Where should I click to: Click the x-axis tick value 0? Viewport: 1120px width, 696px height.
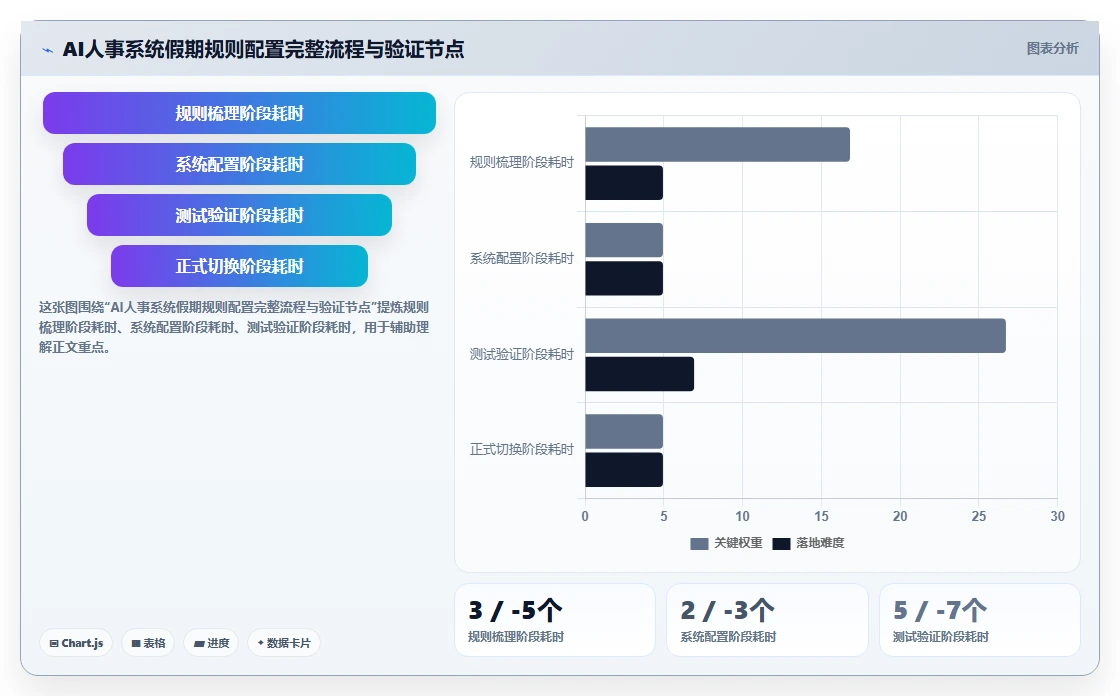(585, 516)
